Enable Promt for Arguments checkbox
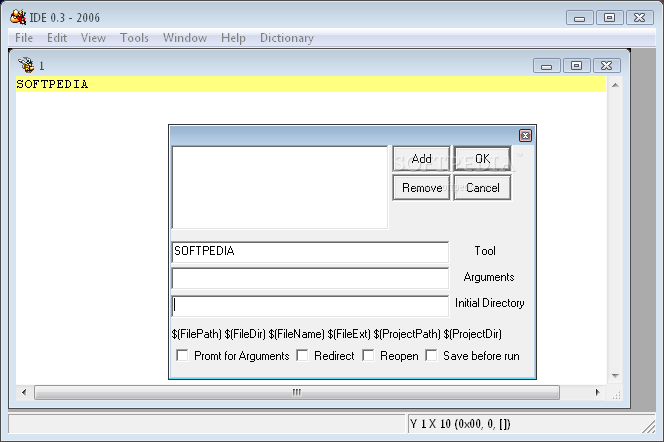664x442 pixels. tap(182, 355)
